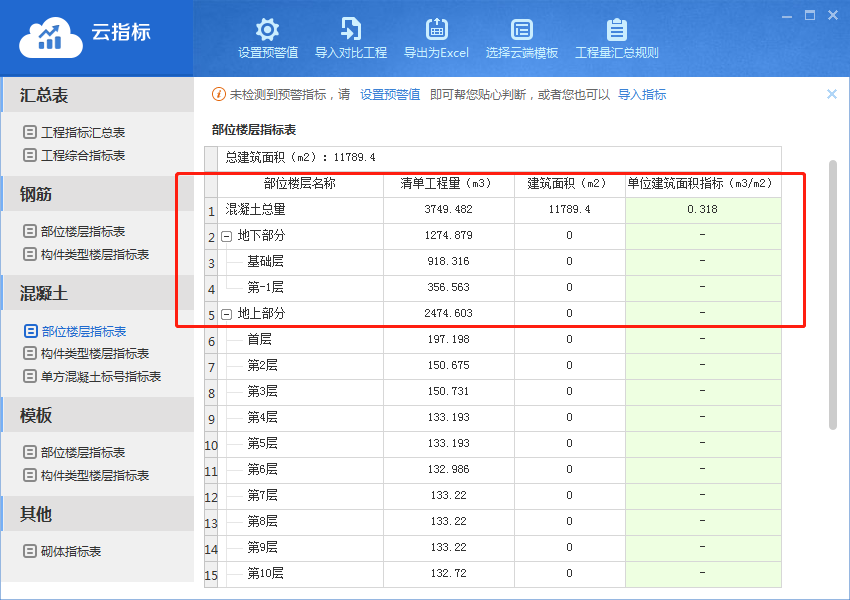Open 部位楼层指标表 under 模板
This screenshot has height=600, width=850.
tap(83, 453)
